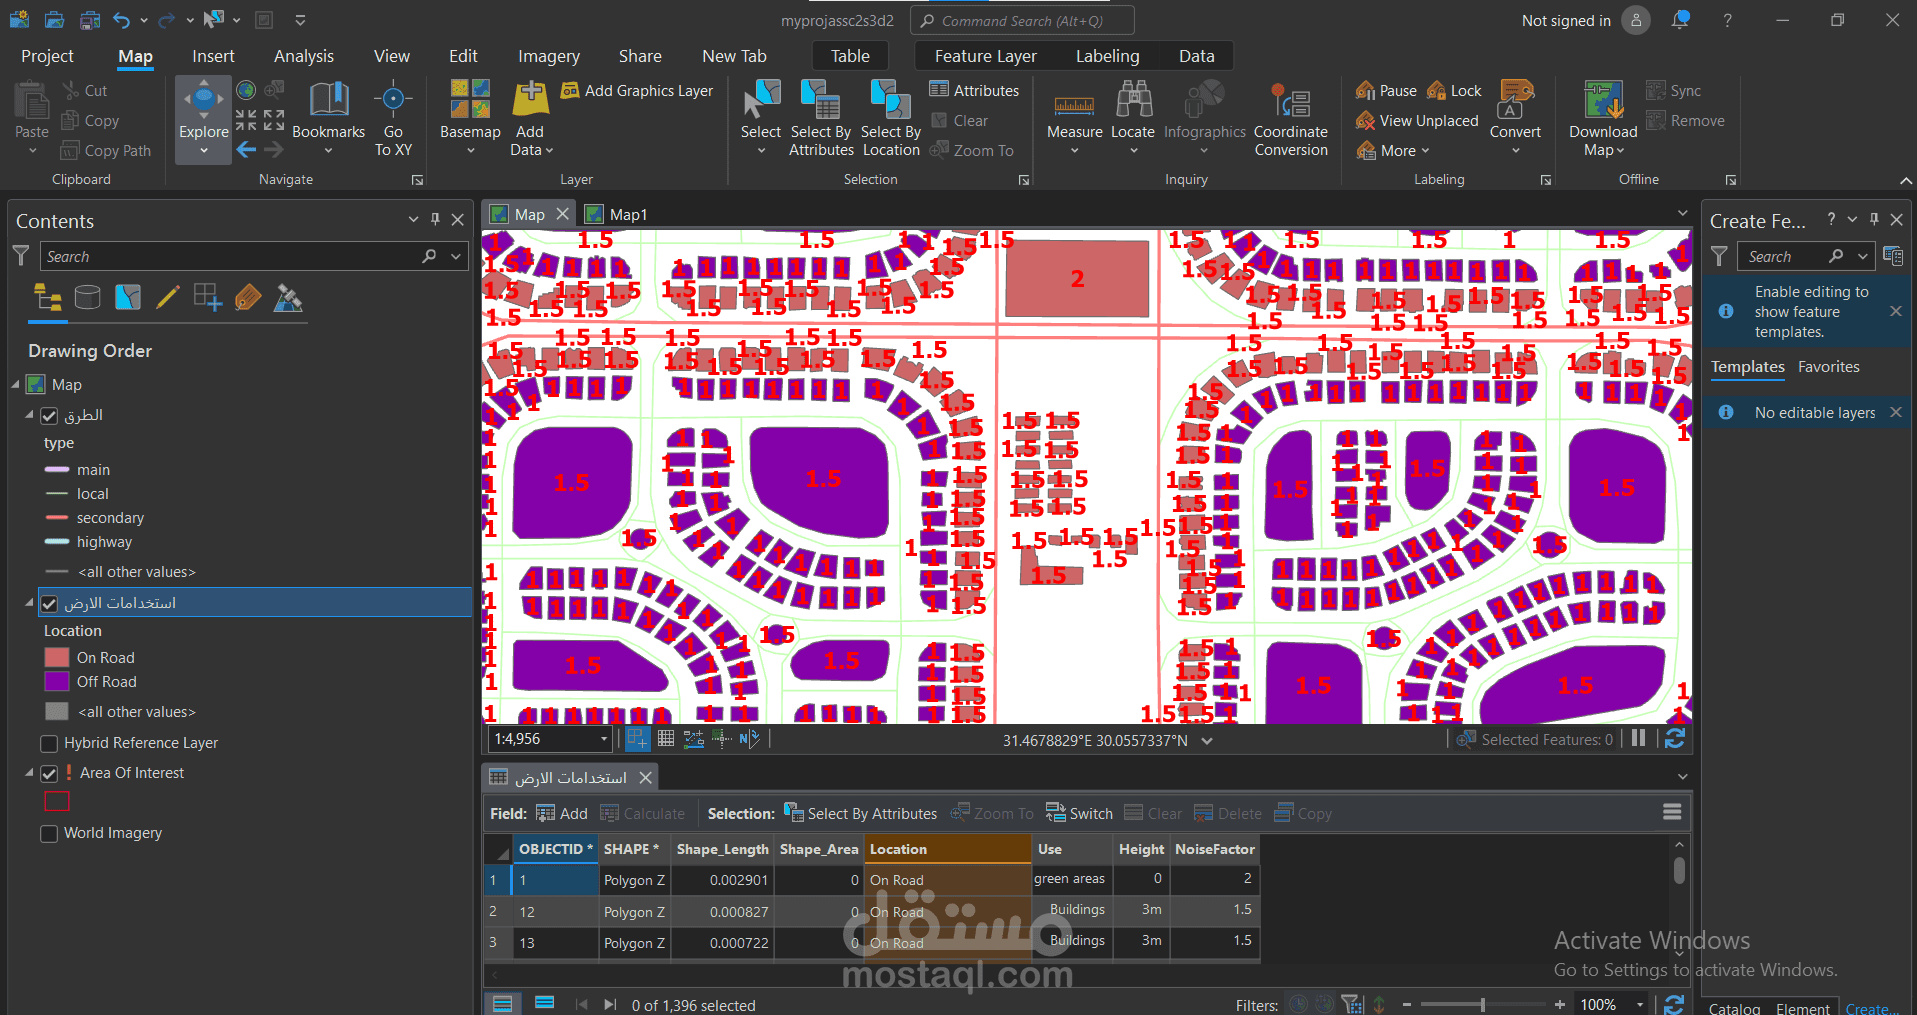Enable the World Imagery layer
The image size is (1917, 1015).
click(x=48, y=833)
